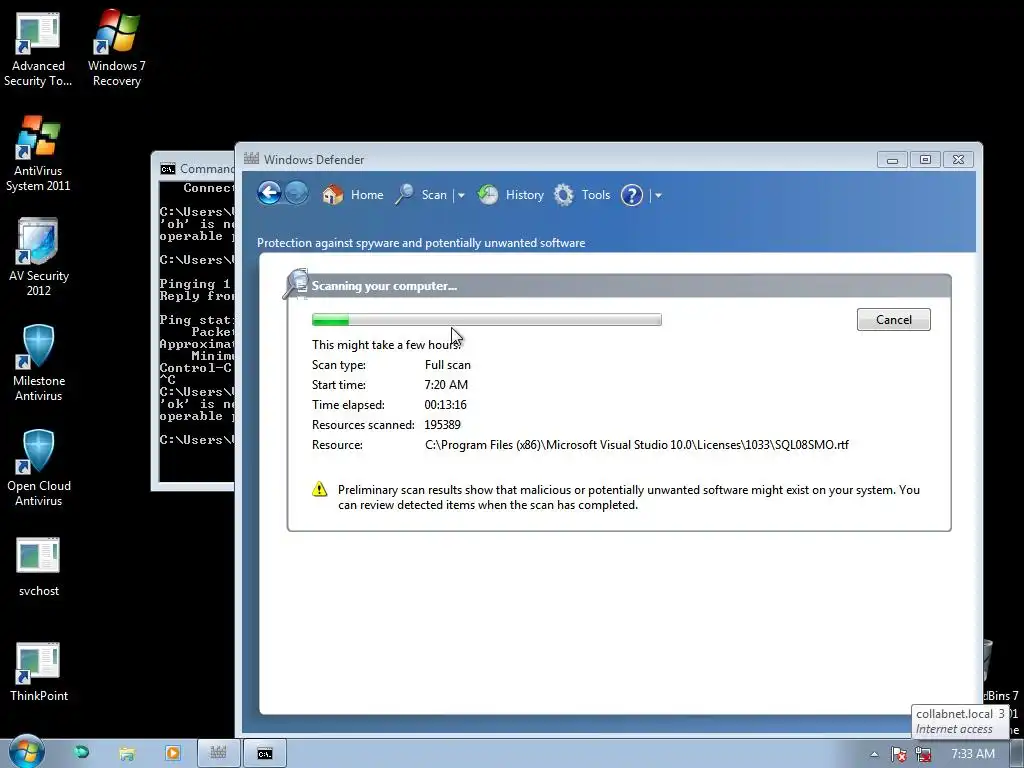Select the 'Scanning your computer...' heading
Viewport: 1024px width, 768px height.
tap(384, 285)
